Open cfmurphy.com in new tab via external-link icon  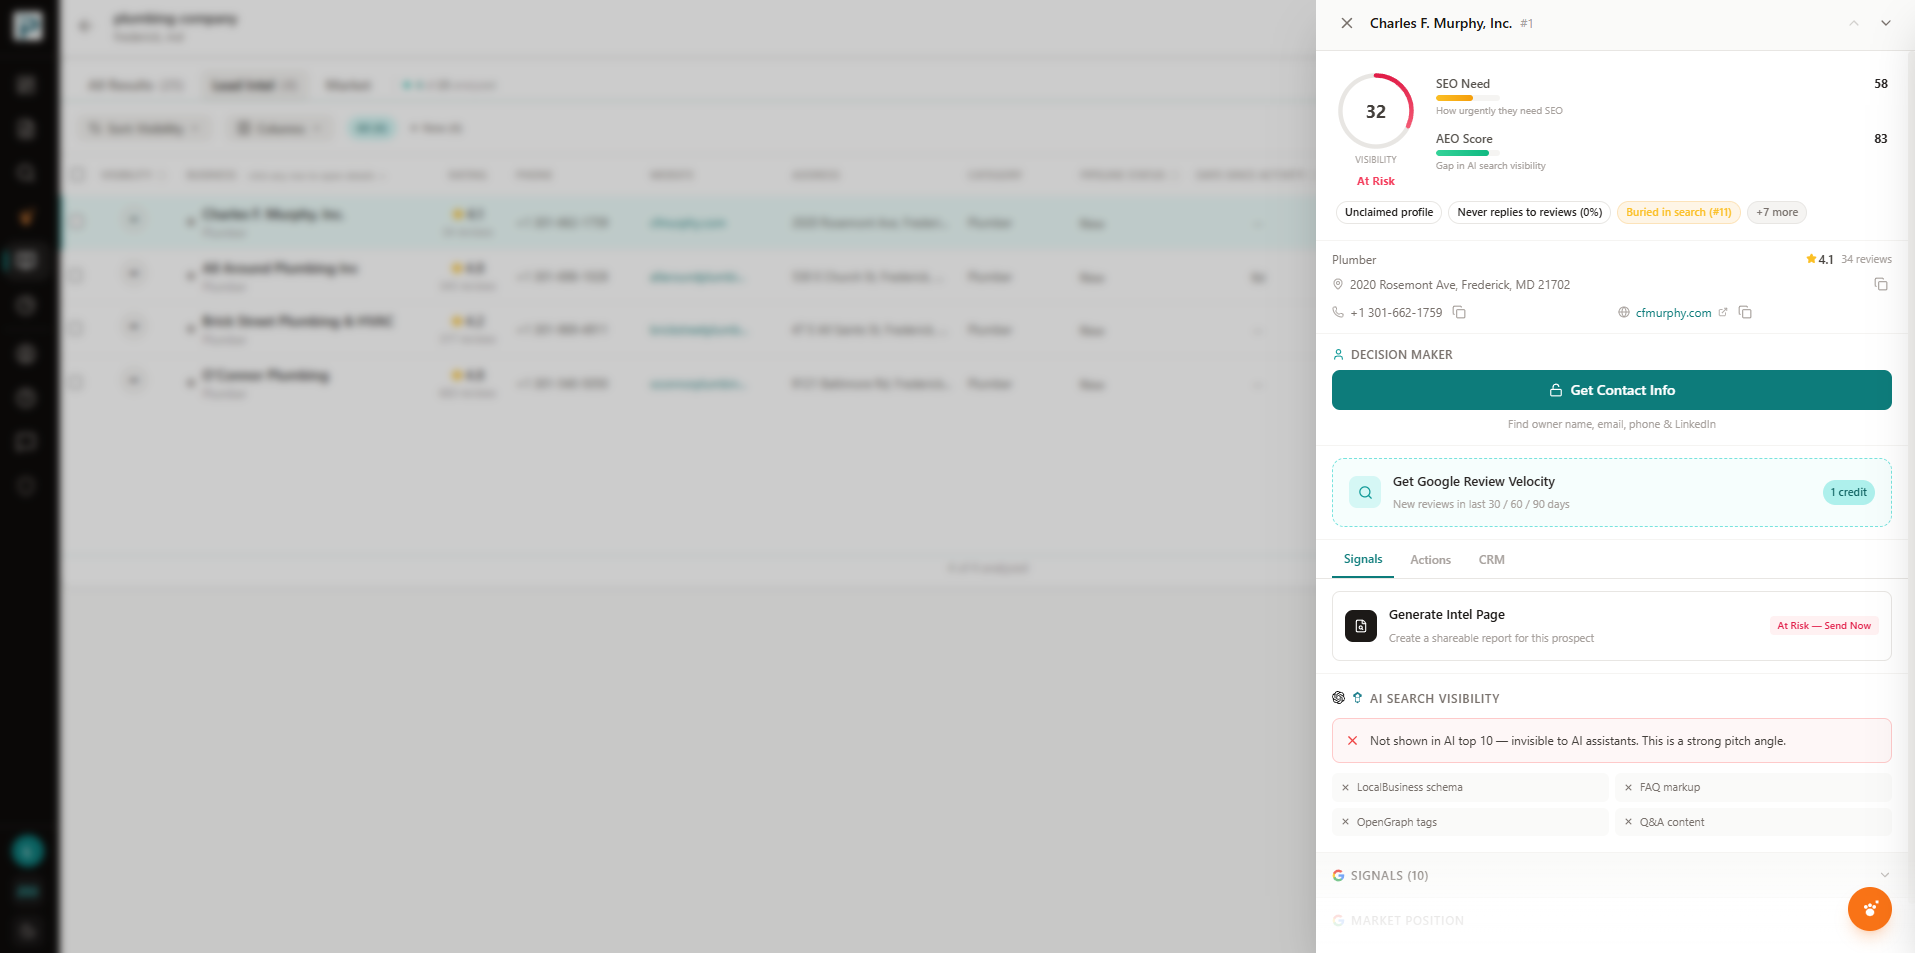(1722, 311)
